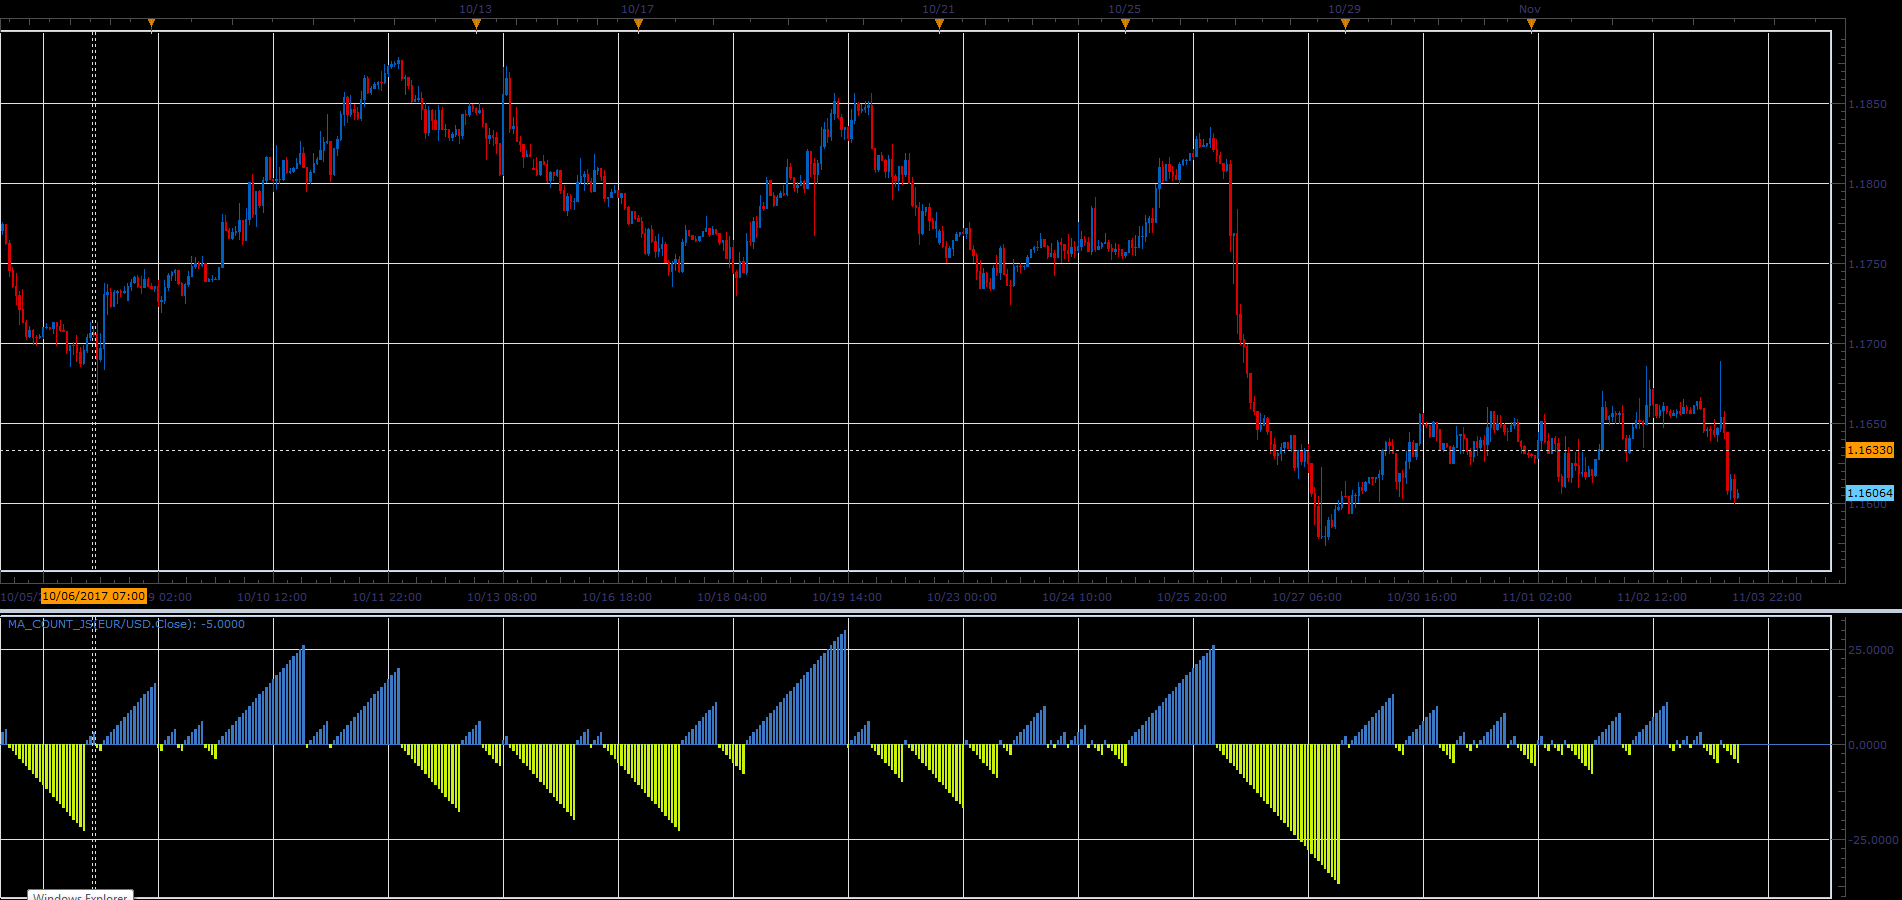This screenshot has width=1902, height=900.
Task: Click the 10/10 12:00 time axis label
Action: (x=272, y=597)
